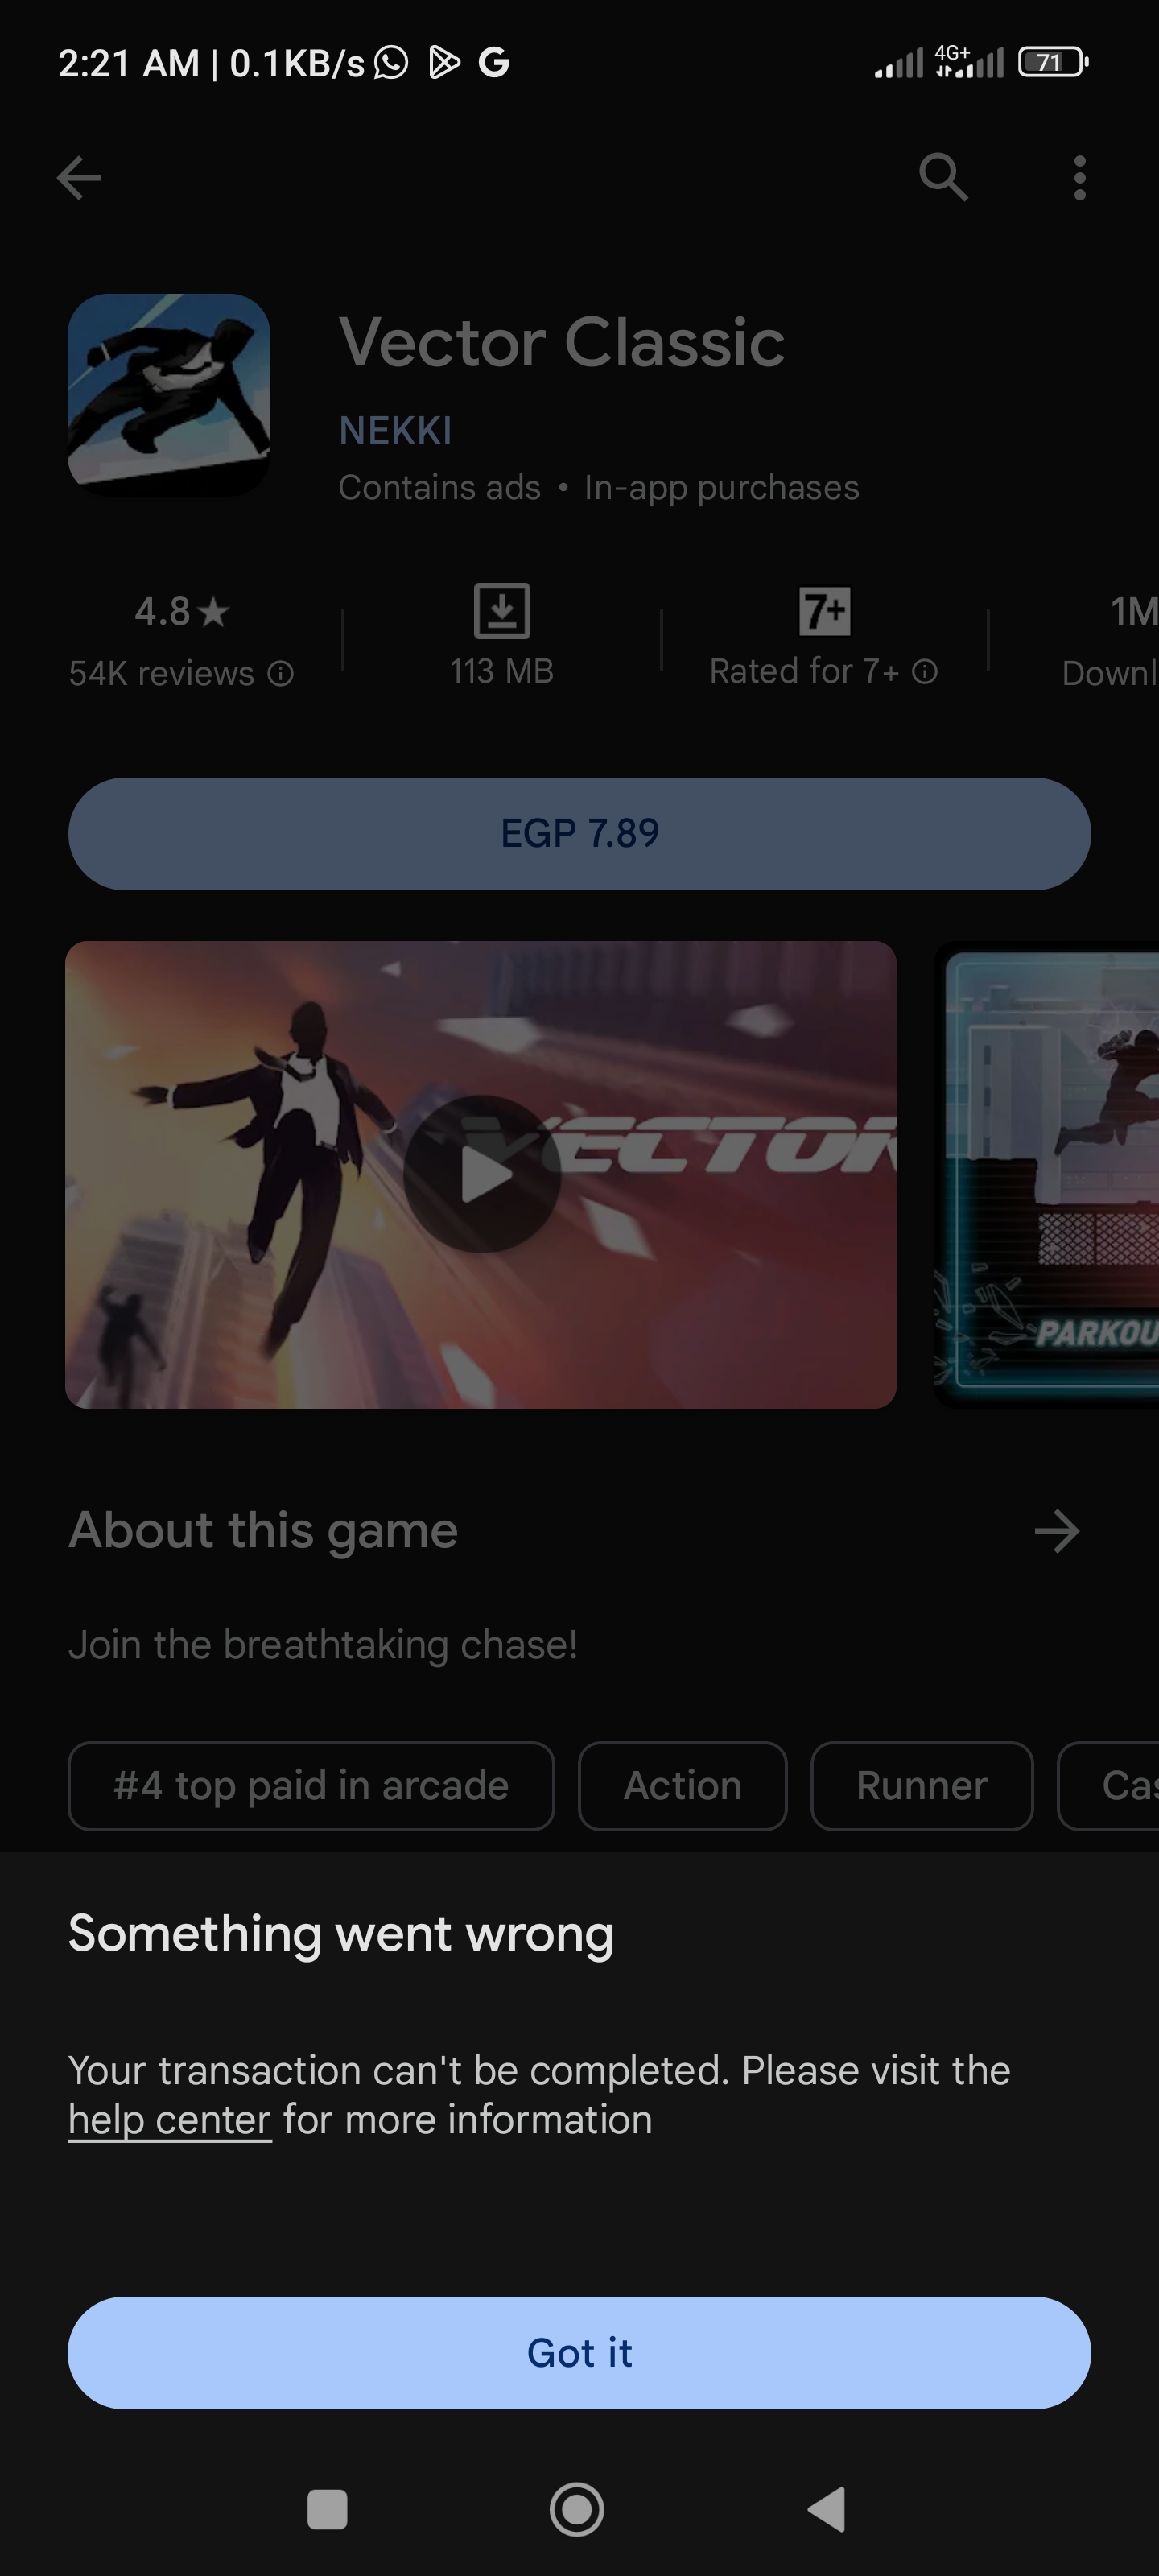
Task: Tap the 113 MB download size icon
Action: [x=501, y=611]
